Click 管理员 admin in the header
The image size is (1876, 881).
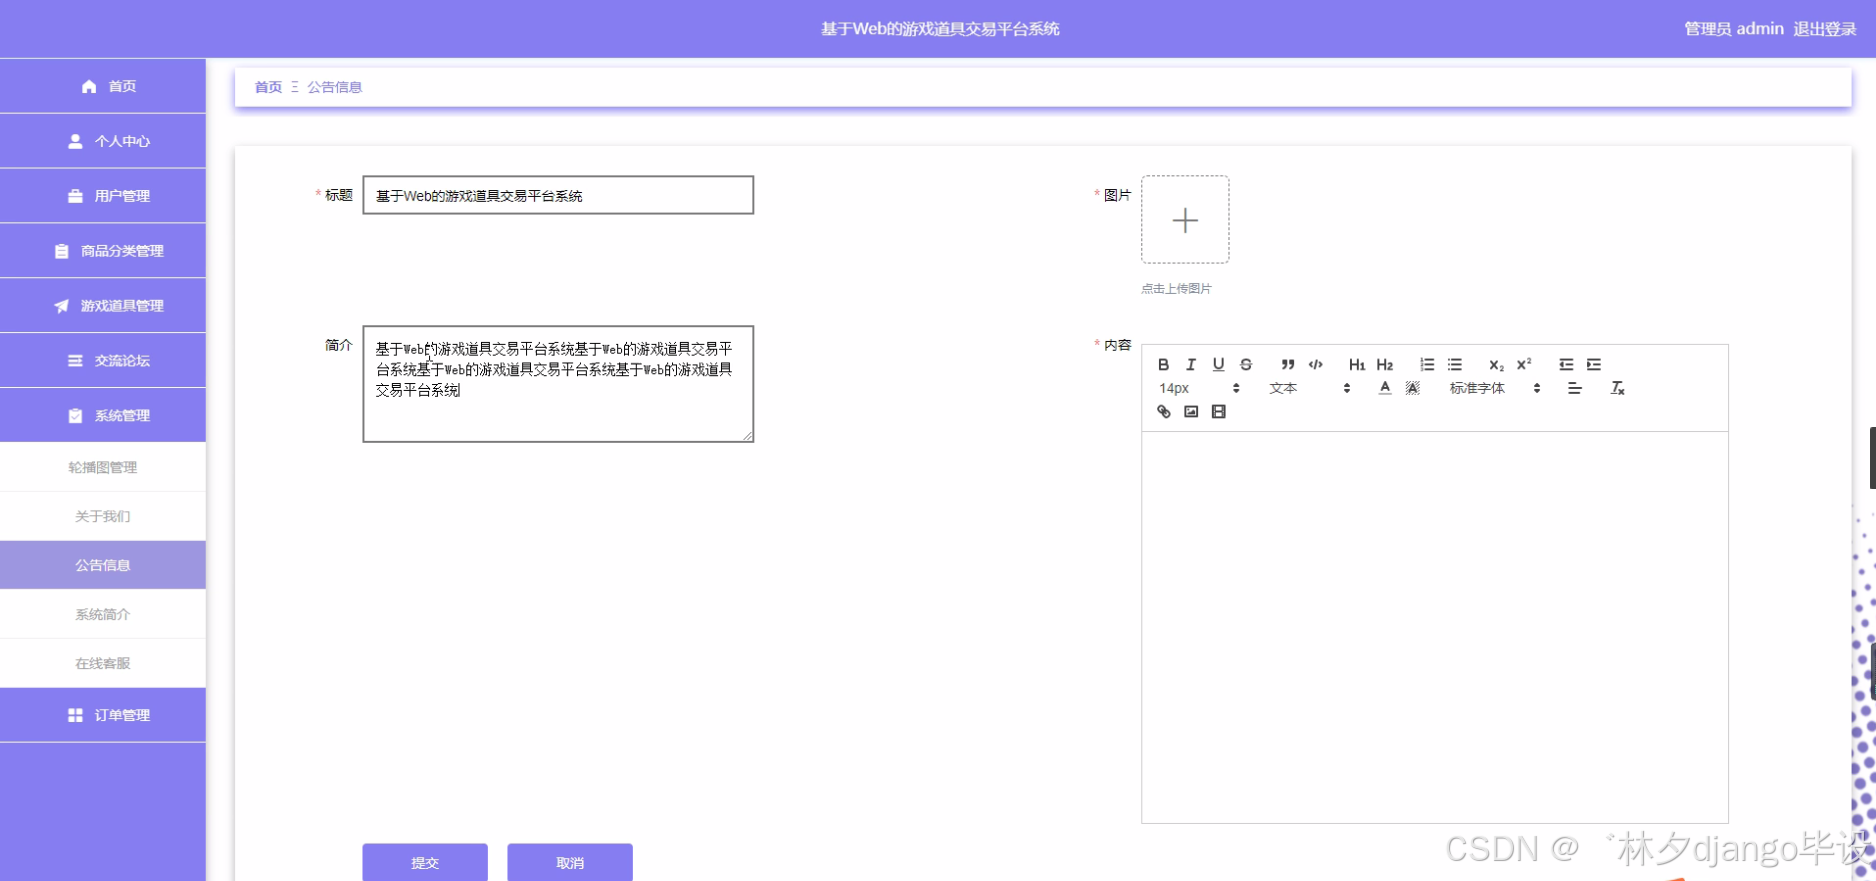[x=1734, y=29]
